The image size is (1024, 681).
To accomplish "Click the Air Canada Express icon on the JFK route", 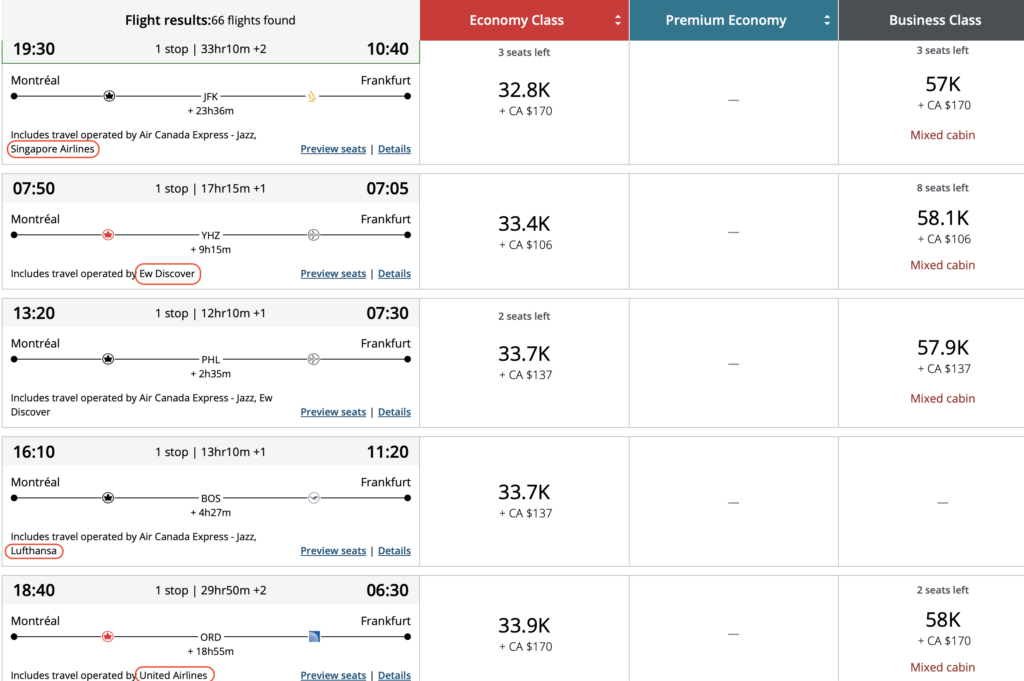I will [109, 96].
